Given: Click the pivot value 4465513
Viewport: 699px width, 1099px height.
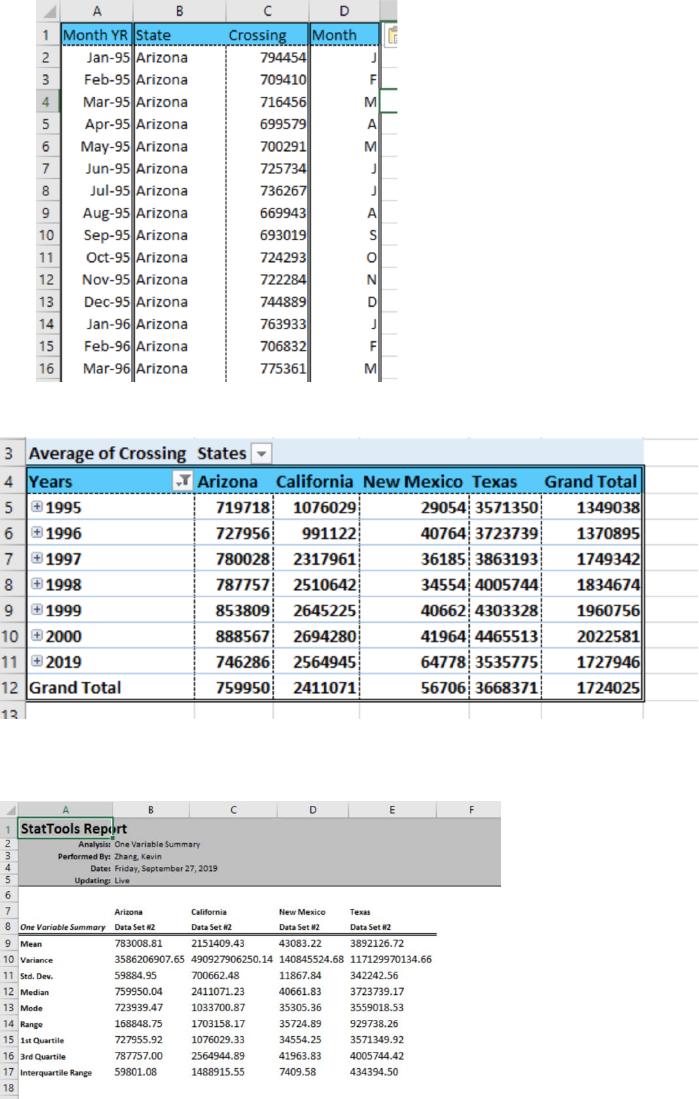Looking at the screenshot, I should [x=506, y=636].
